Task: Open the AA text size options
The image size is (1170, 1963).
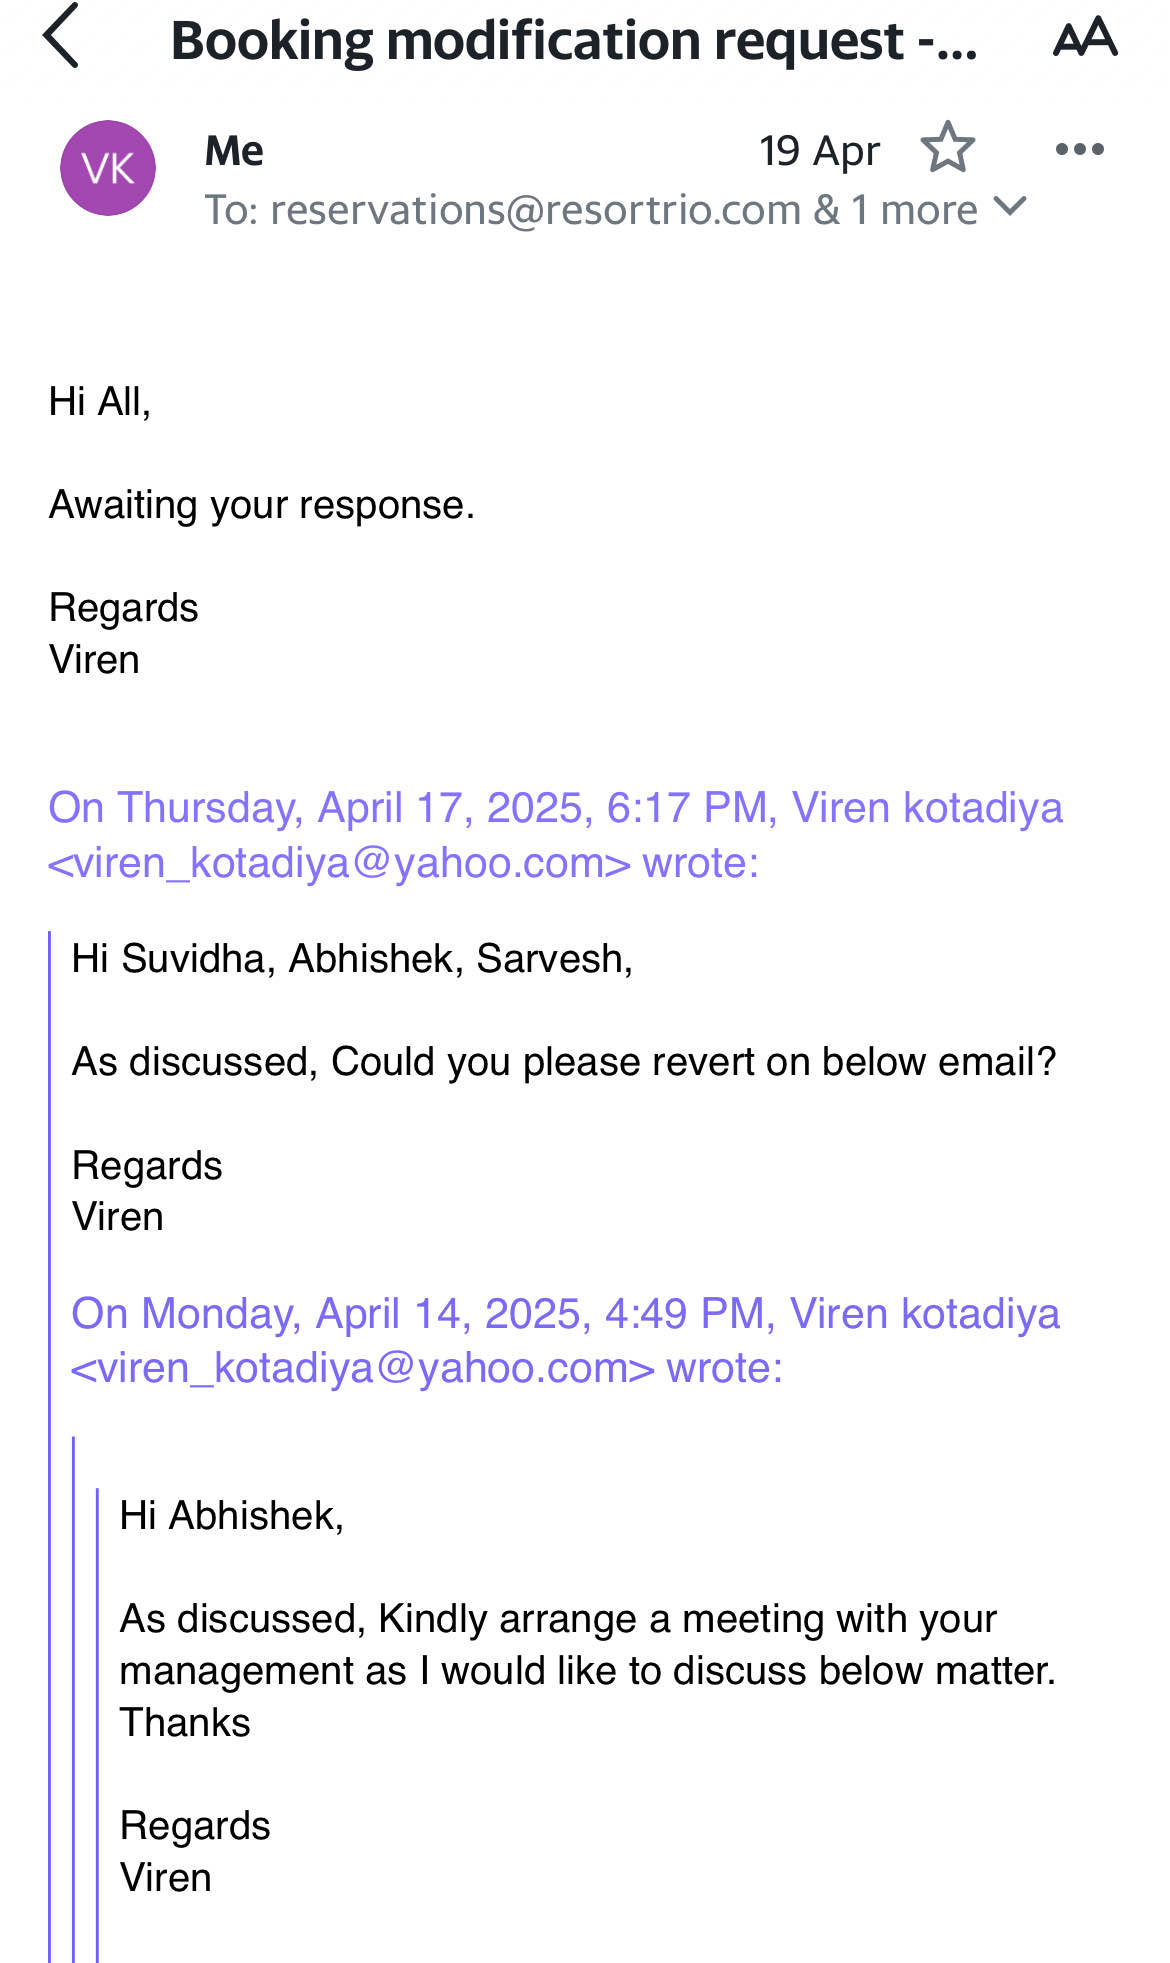Action: click(x=1085, y=39)
